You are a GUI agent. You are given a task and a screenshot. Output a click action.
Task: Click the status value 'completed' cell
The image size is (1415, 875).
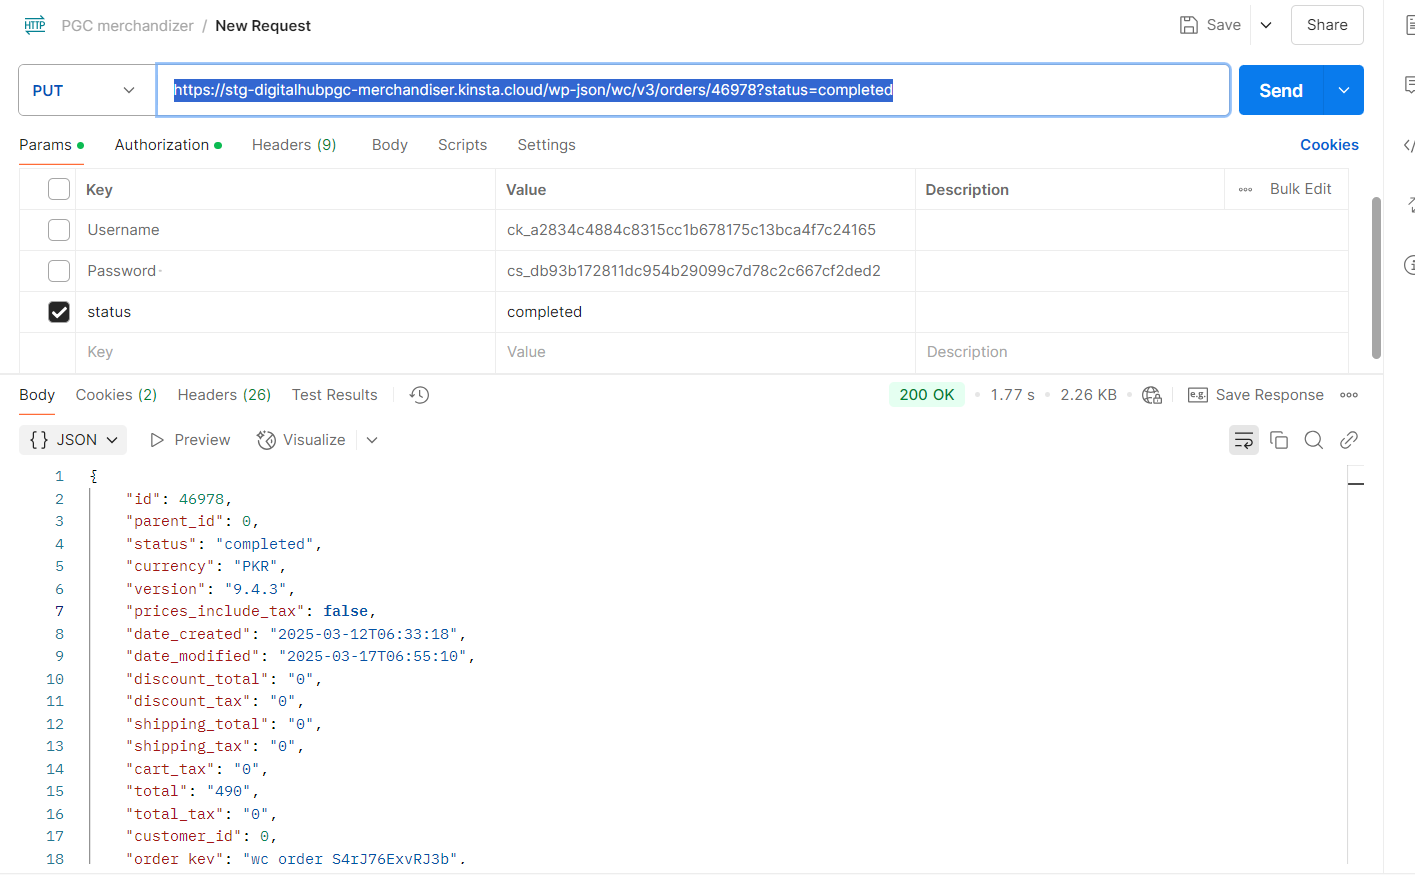pos(705,312)
